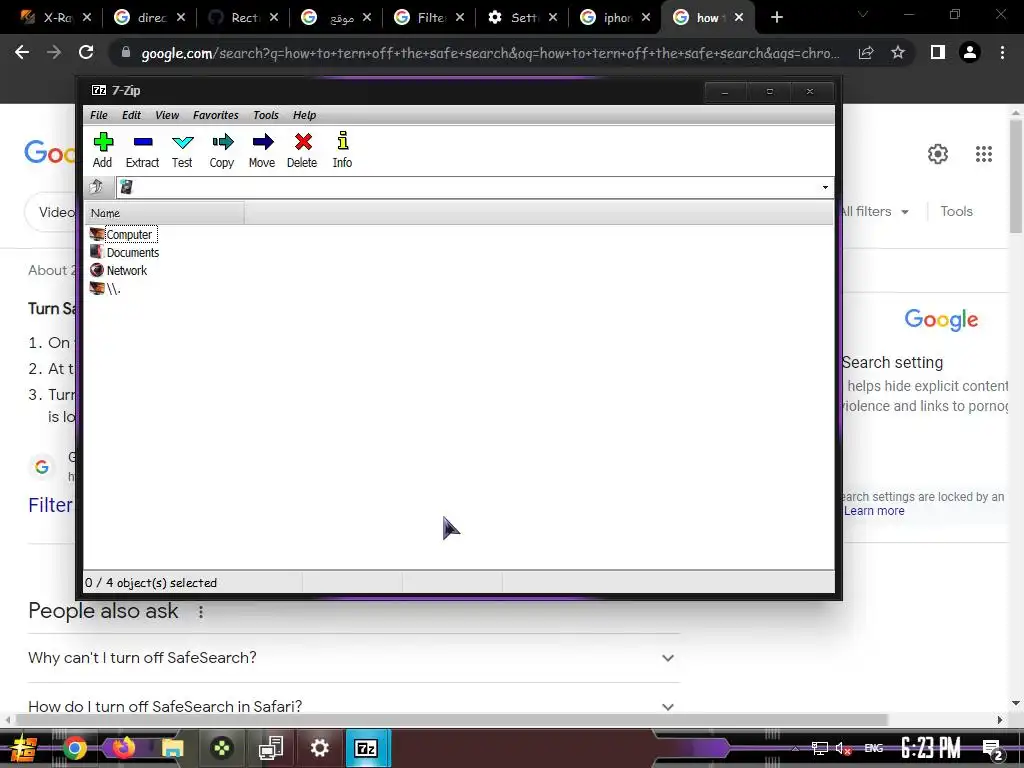Open the Chrome three-dot menu
Image resolution: width=1024 pixels, height=768 pixels.
[x=1002, y=52]
